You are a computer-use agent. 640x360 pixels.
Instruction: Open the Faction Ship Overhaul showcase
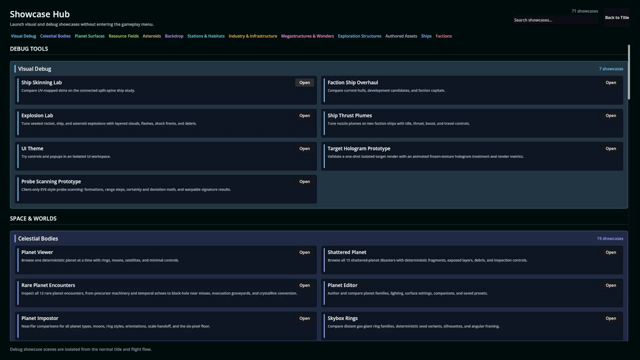click(611, 82)
